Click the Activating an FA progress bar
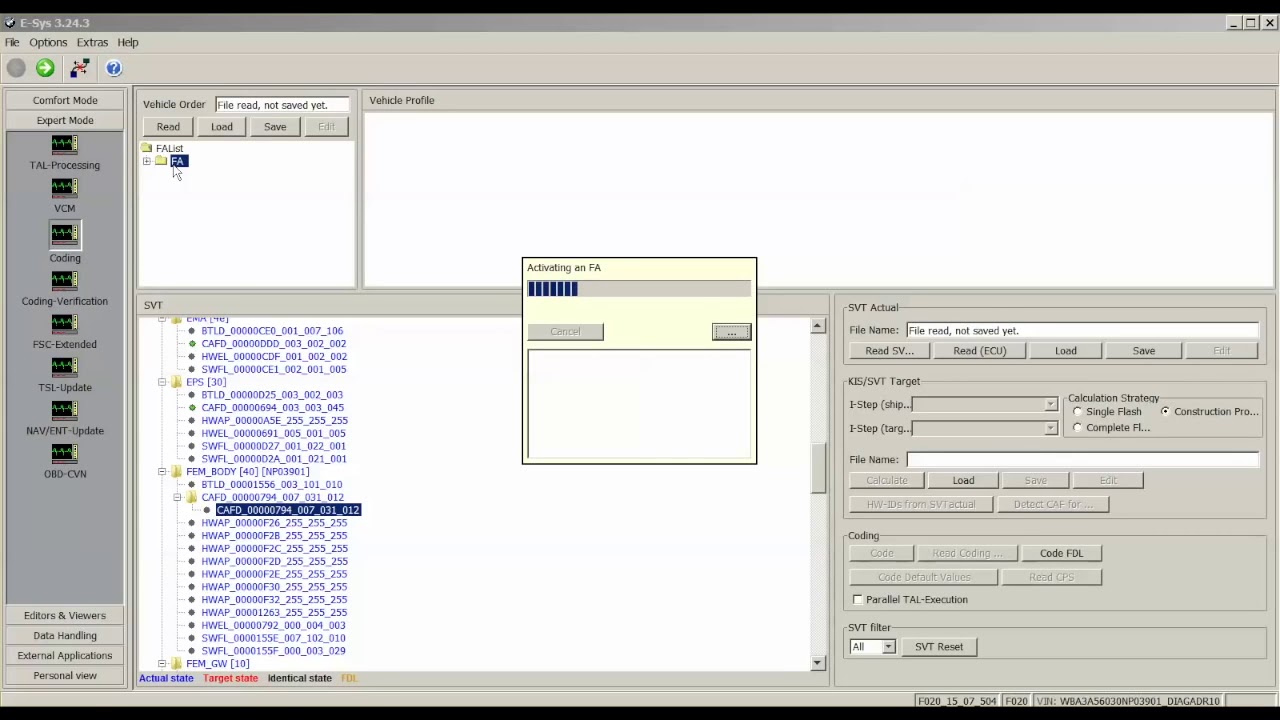Viewport: 1280px width, 720px height. 639,289
